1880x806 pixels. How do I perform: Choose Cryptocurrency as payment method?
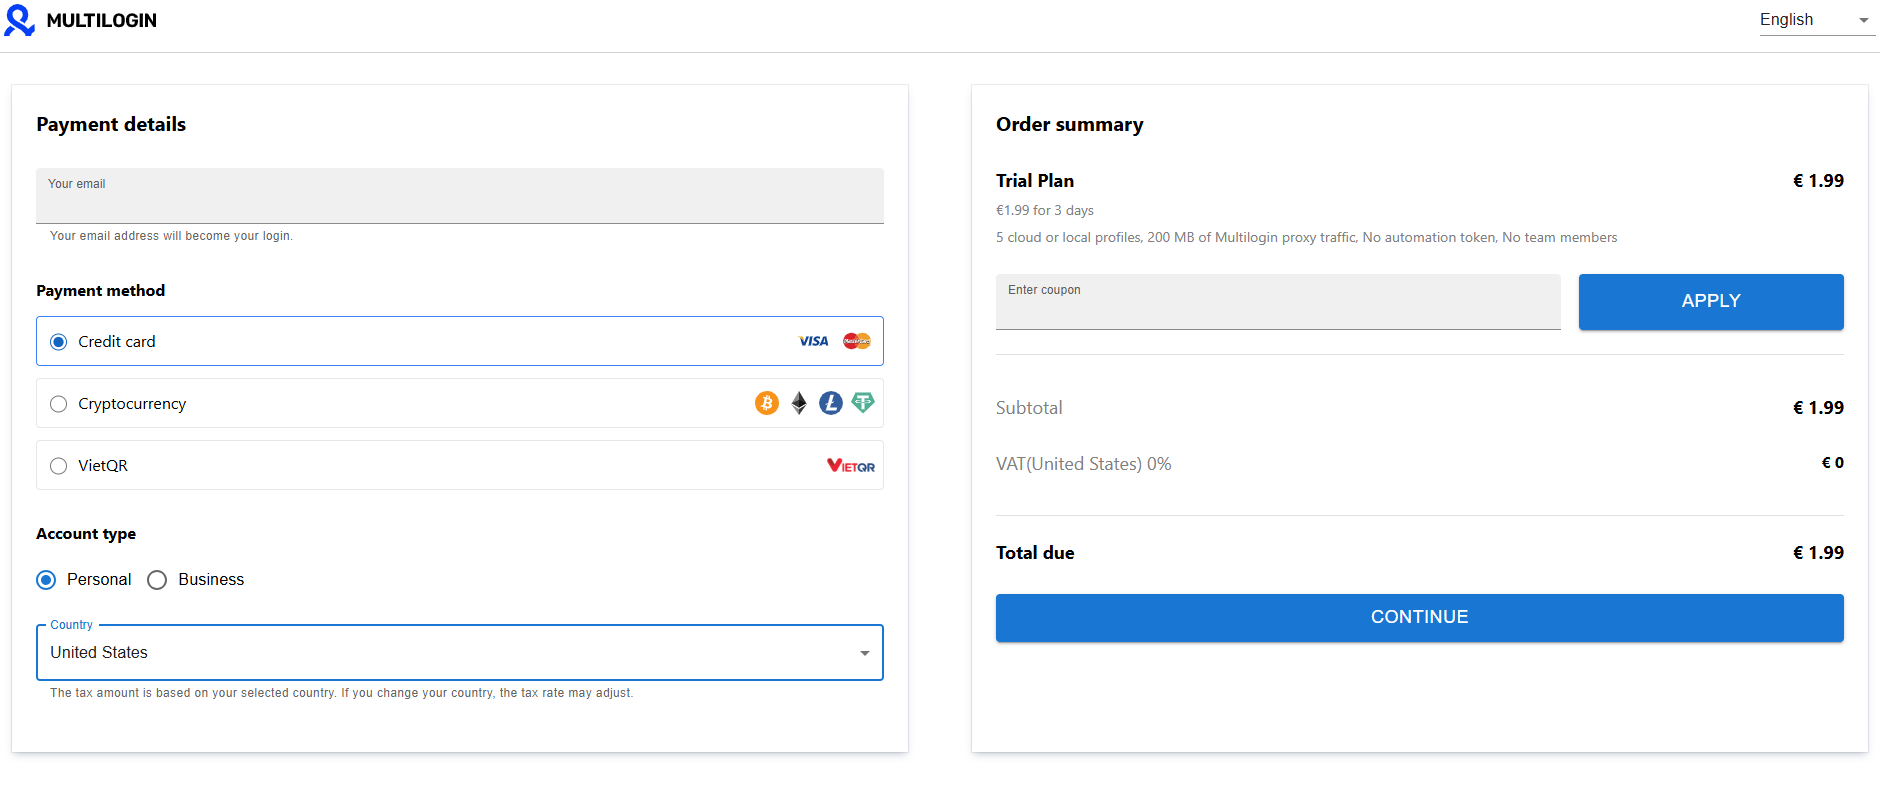coord(59,404)
